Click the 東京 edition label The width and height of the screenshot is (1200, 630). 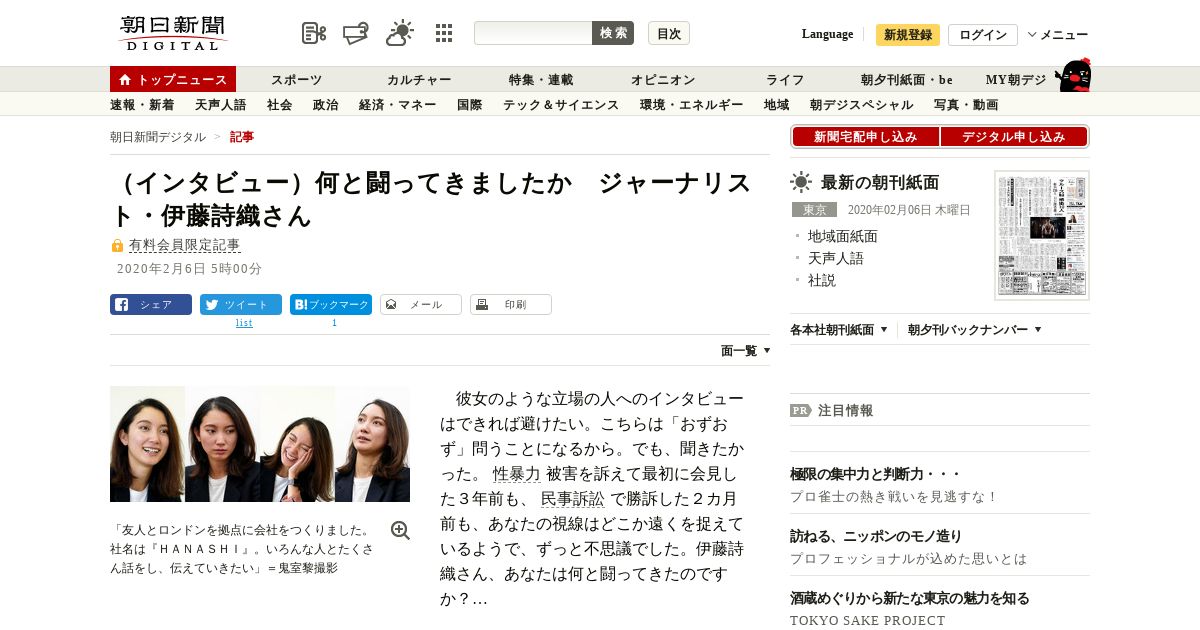[x=814, y=210]
